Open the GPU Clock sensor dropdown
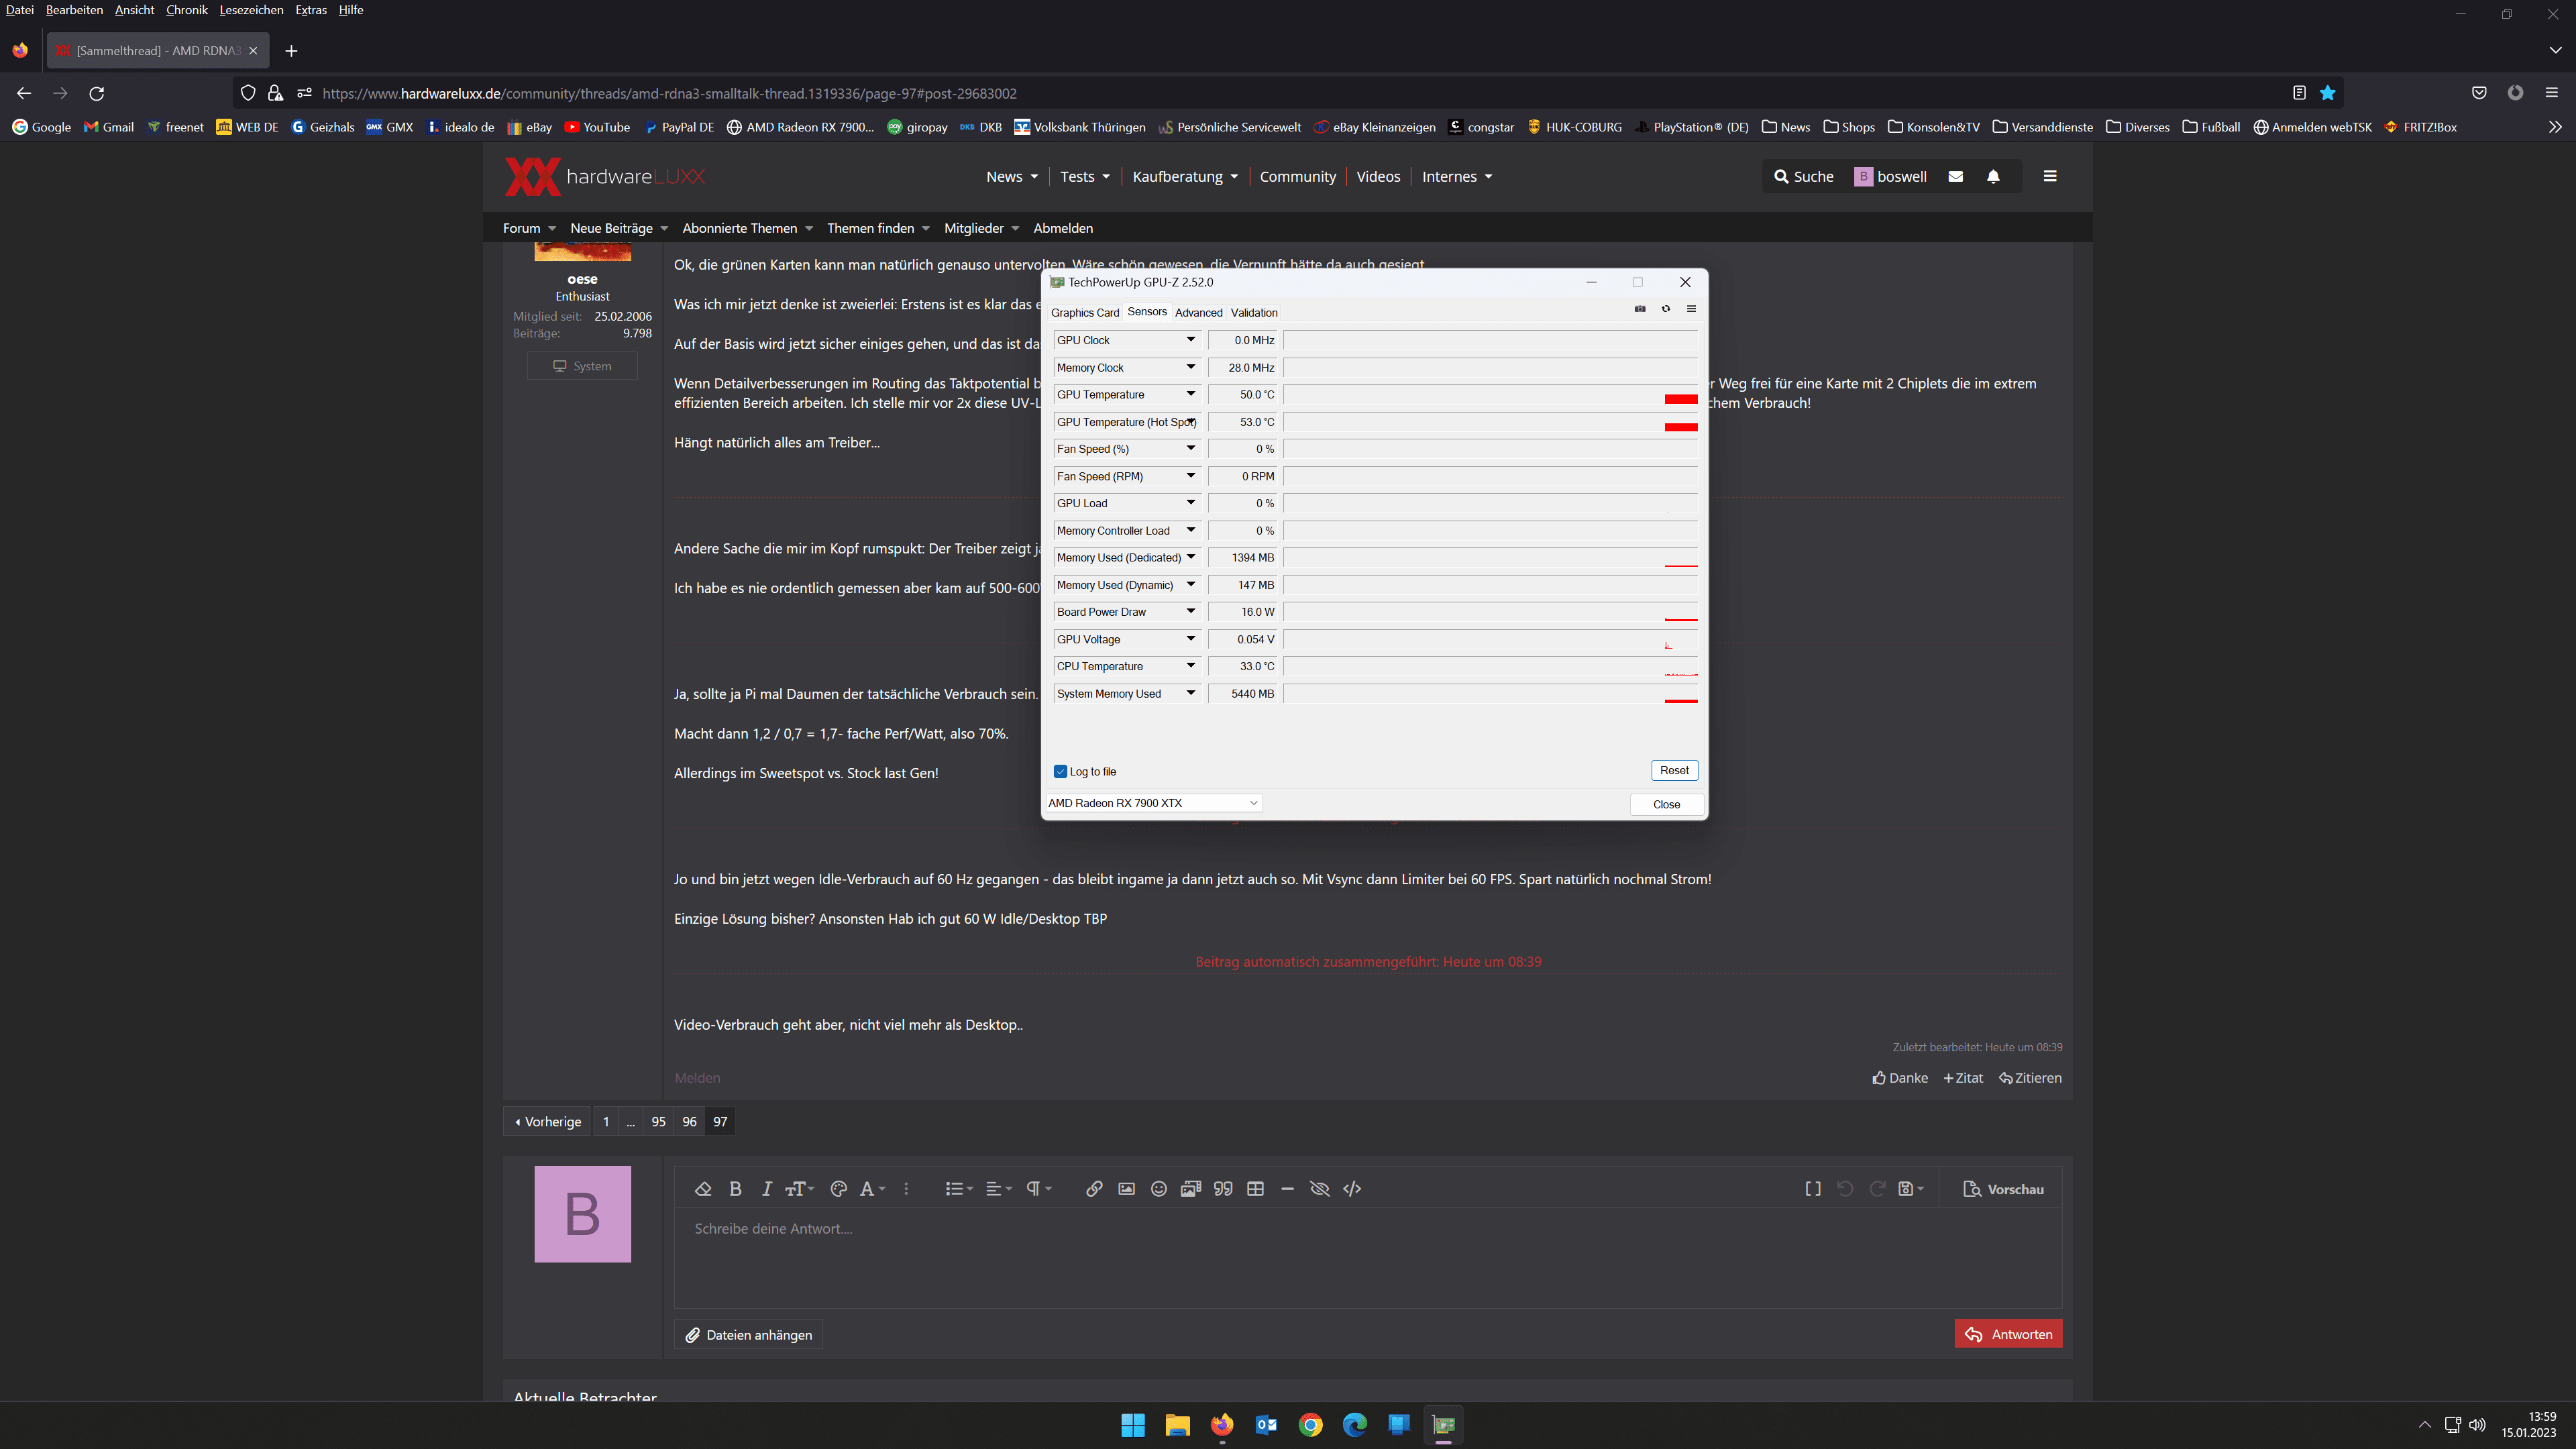The height and width of the screenshot is (1449, 2576). tap(1190, 340)
